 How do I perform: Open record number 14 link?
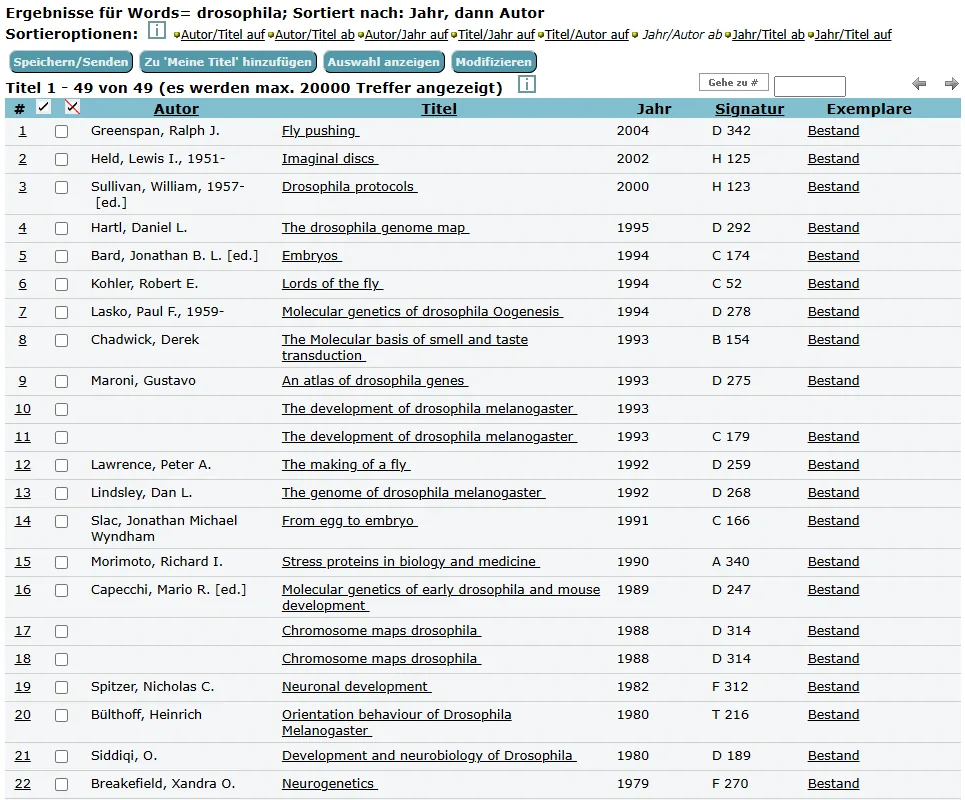(23, 521)
